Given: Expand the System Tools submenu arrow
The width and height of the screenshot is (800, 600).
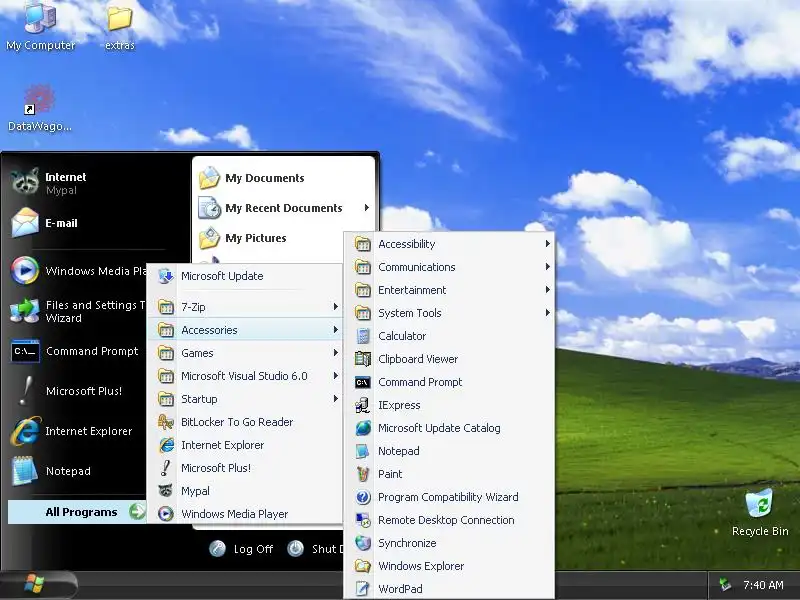Looking at the screenshot, I should pos(547,312).
